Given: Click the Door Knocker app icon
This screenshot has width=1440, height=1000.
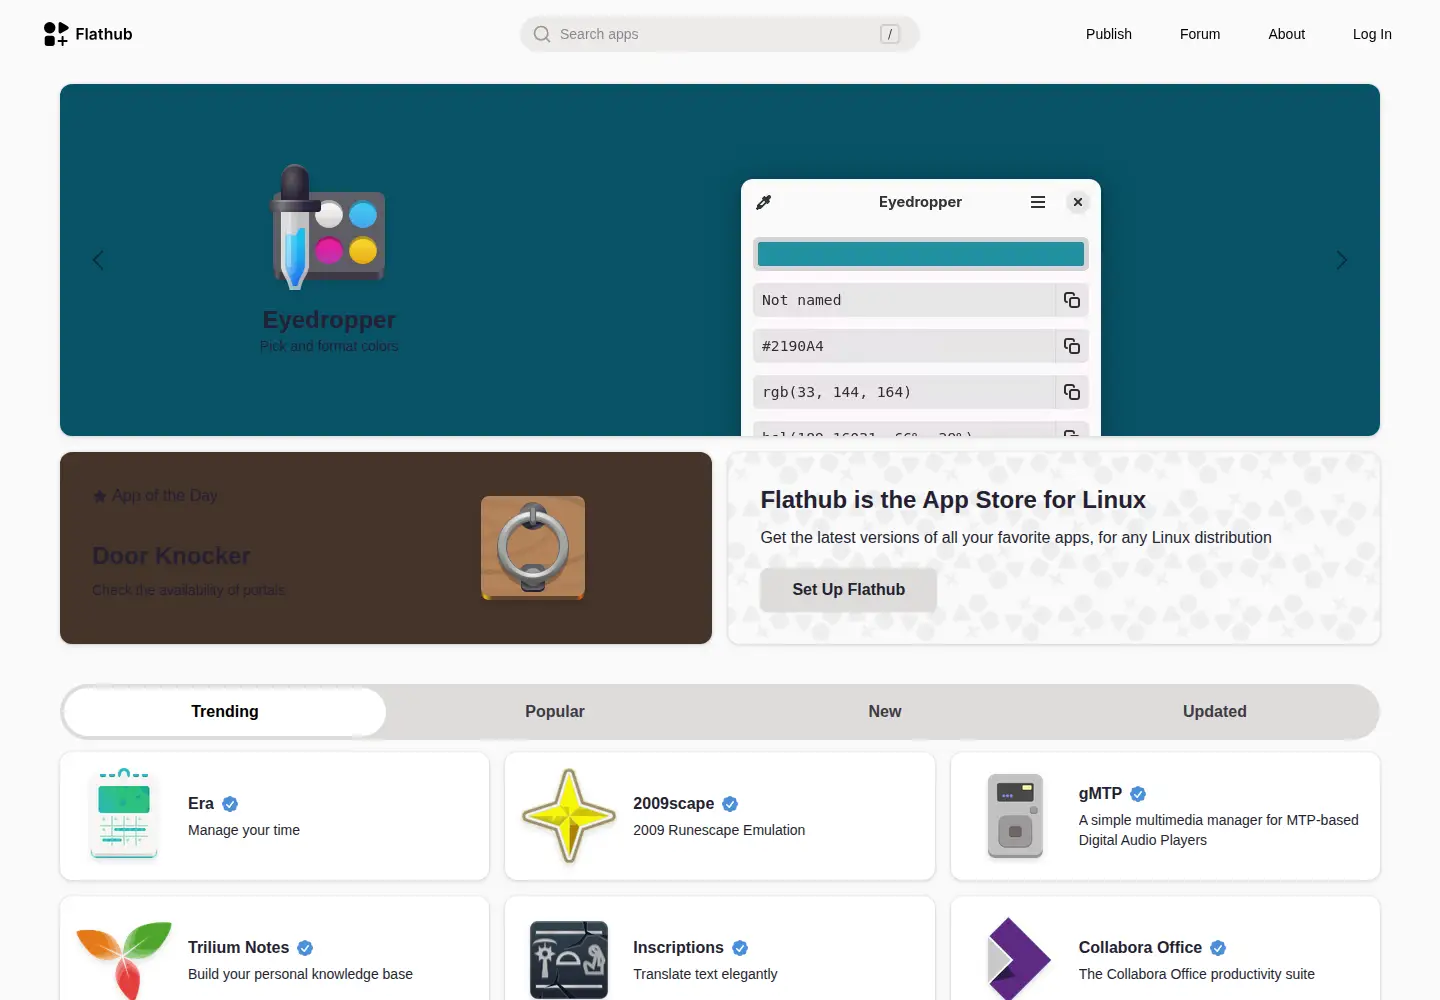Looking at the screenshot, I should coord(533,548).
